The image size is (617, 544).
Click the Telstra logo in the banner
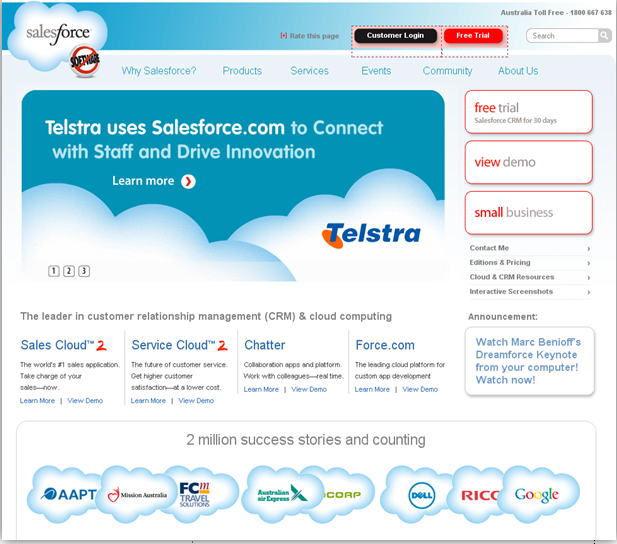tap(371, 235)
